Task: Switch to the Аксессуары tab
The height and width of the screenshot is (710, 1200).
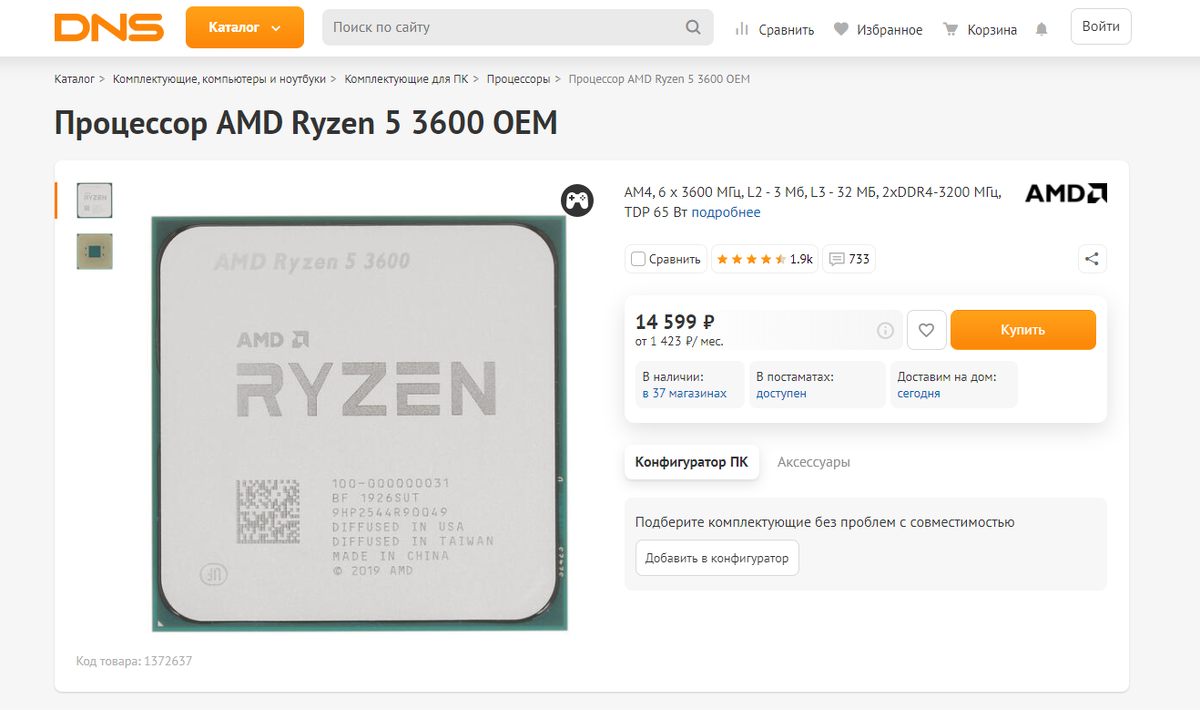Action: point(814,462)
